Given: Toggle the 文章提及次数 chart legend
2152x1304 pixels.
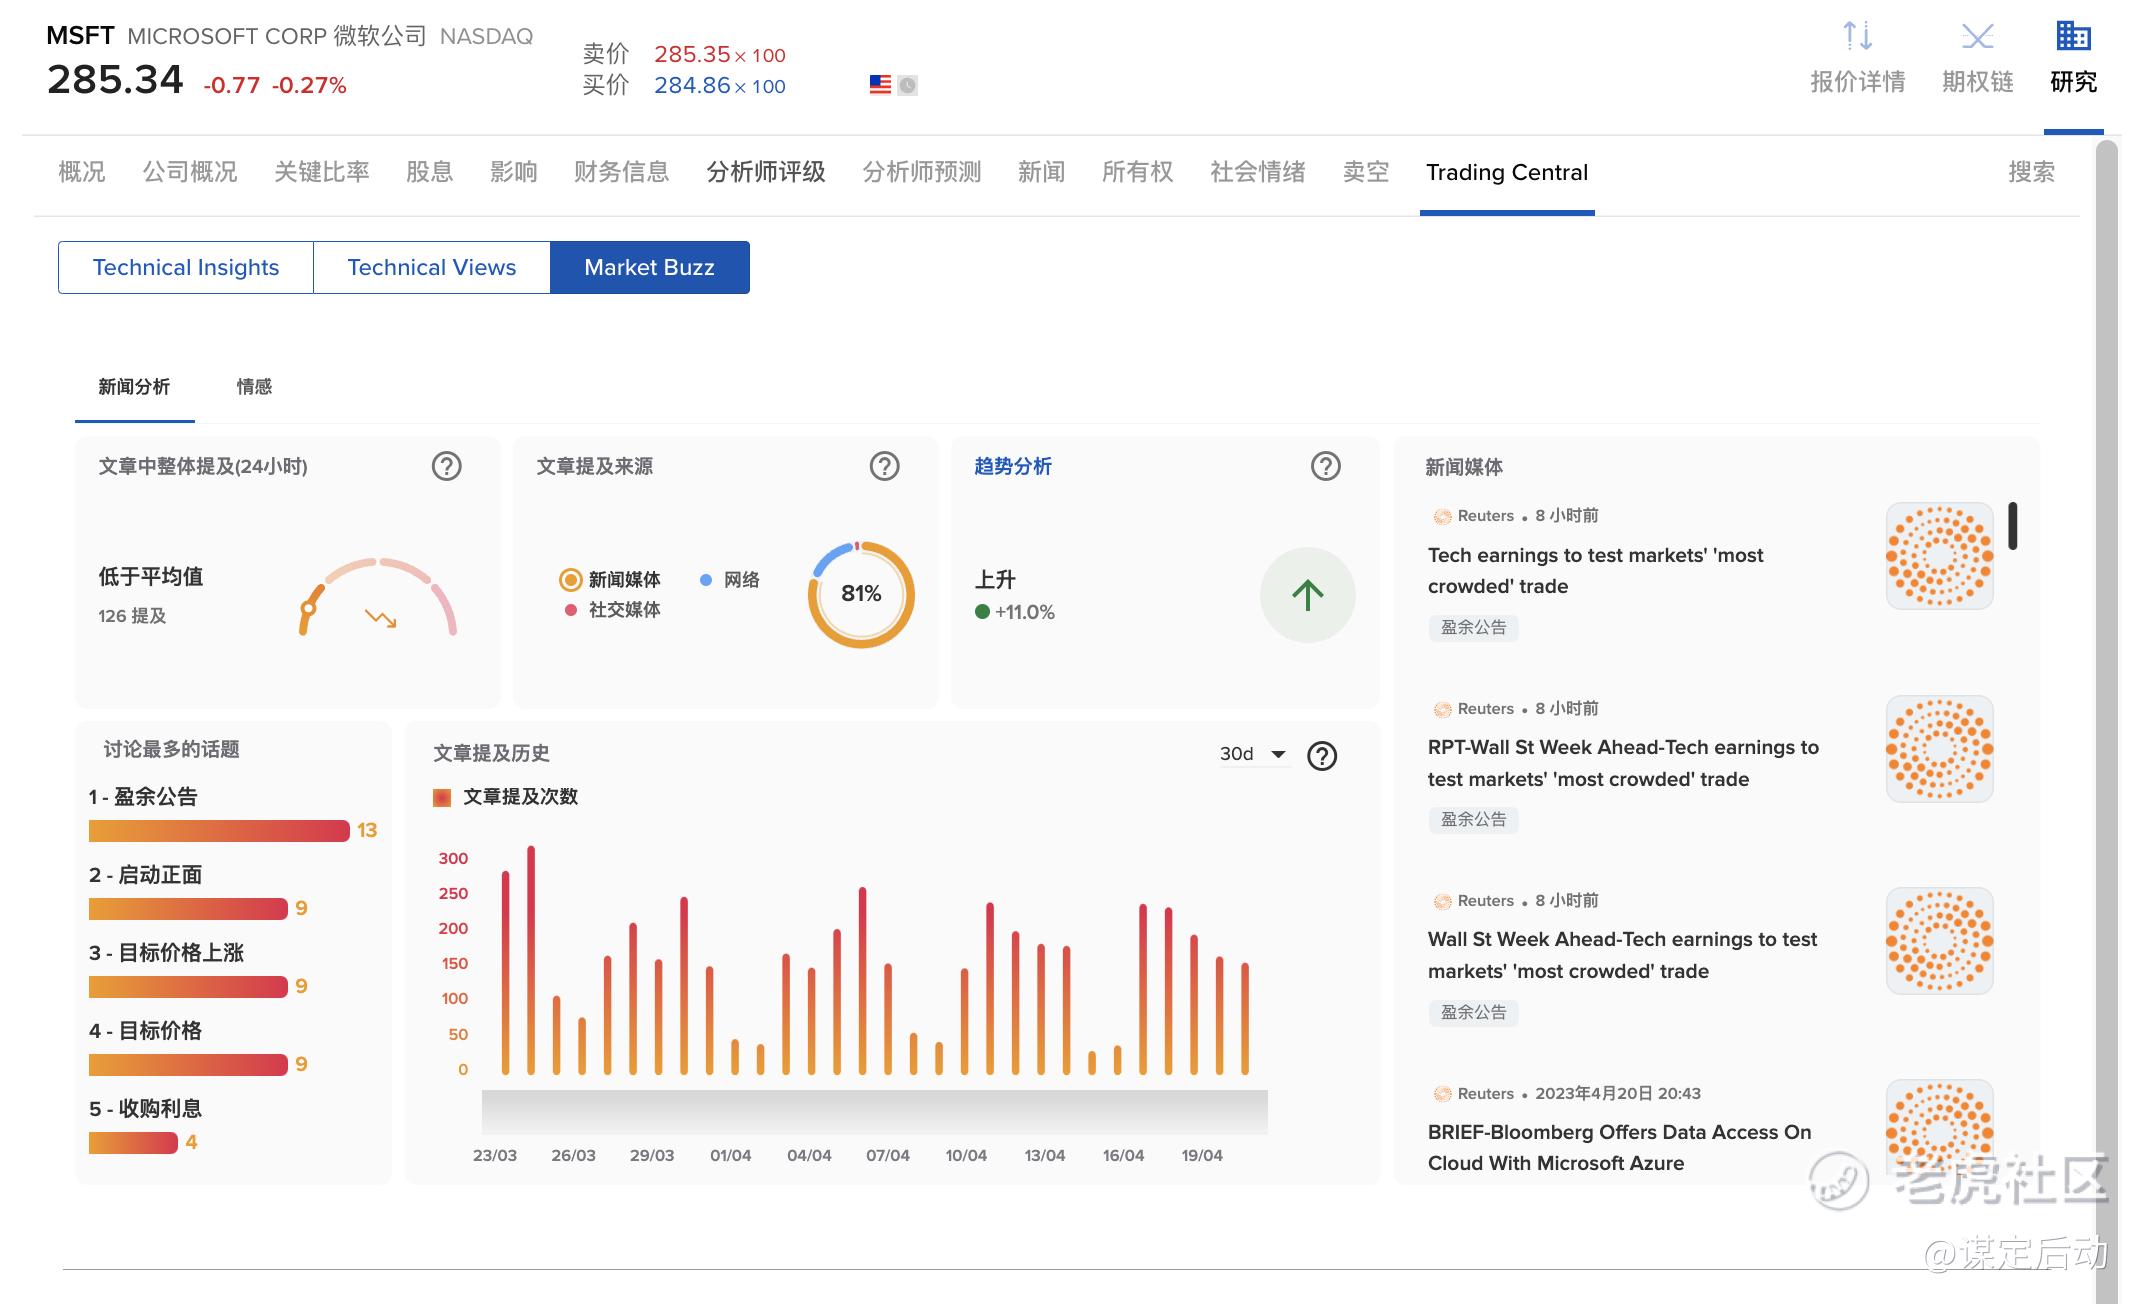Looking at the screenshot, I should pyautogui.click(x=506, y=797).
